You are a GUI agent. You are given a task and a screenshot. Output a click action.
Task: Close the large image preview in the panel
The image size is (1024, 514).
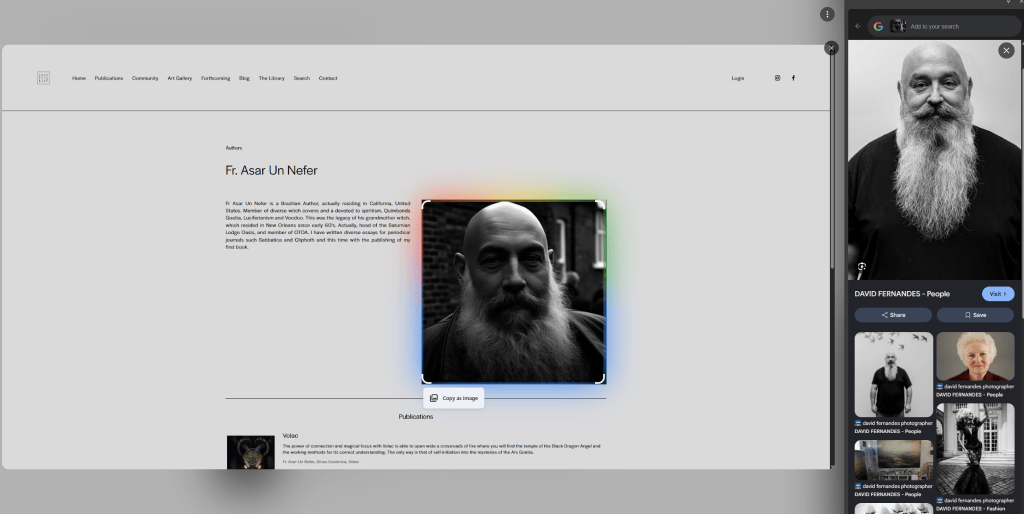[x=1006, y=50]
